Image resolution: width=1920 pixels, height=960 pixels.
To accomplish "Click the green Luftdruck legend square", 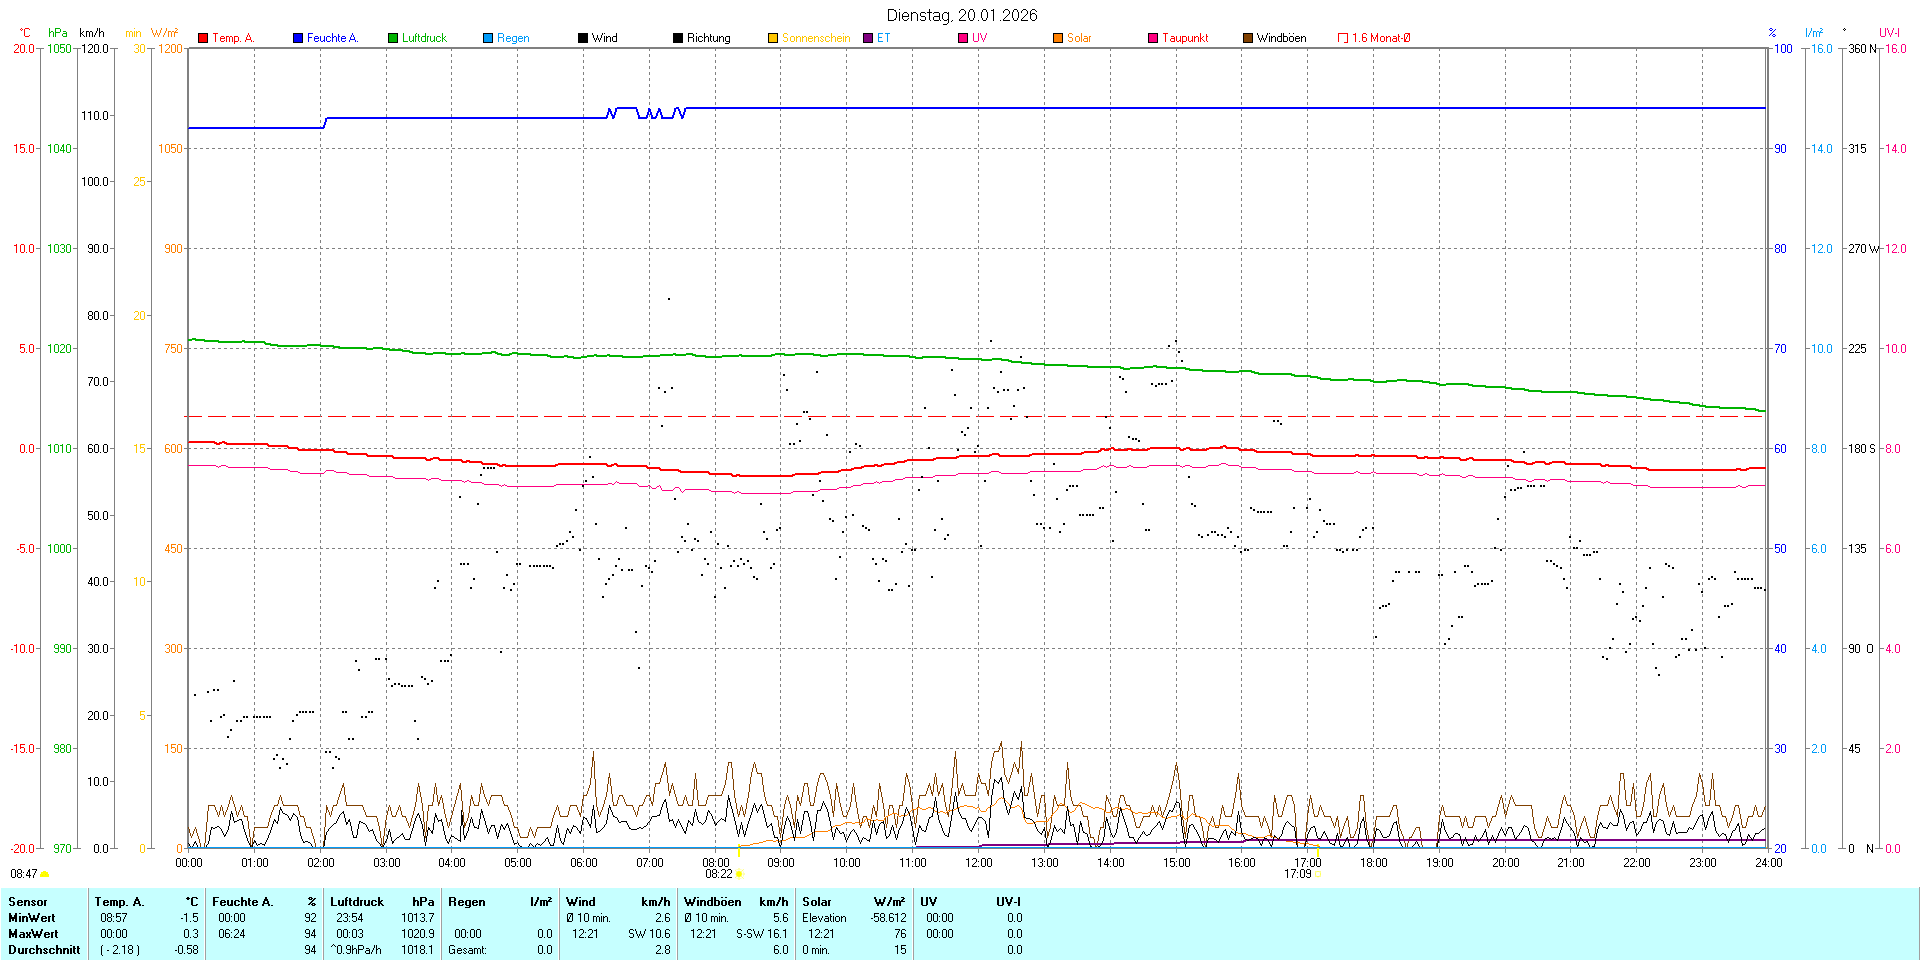I will pyautogui.click(x=393, y=38).
